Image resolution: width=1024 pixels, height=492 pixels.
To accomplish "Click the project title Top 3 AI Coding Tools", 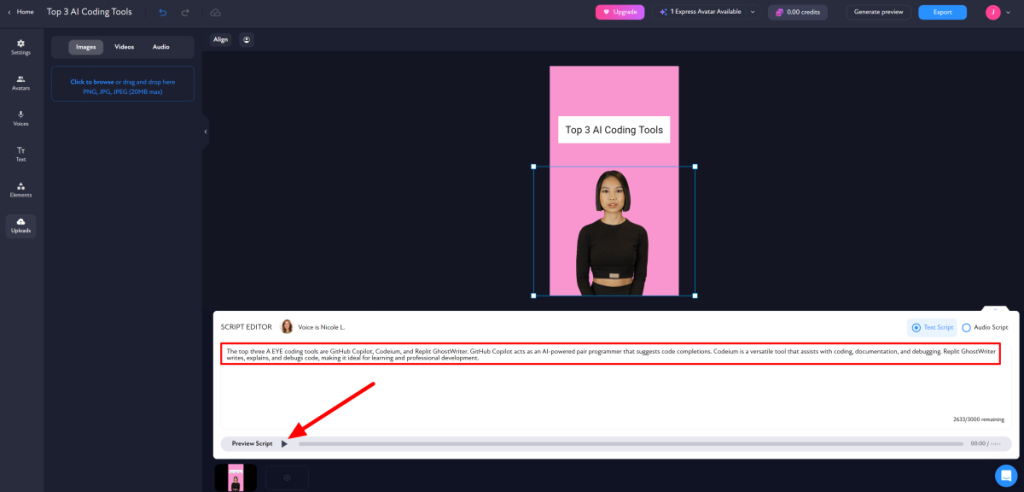I will (89, 12).
